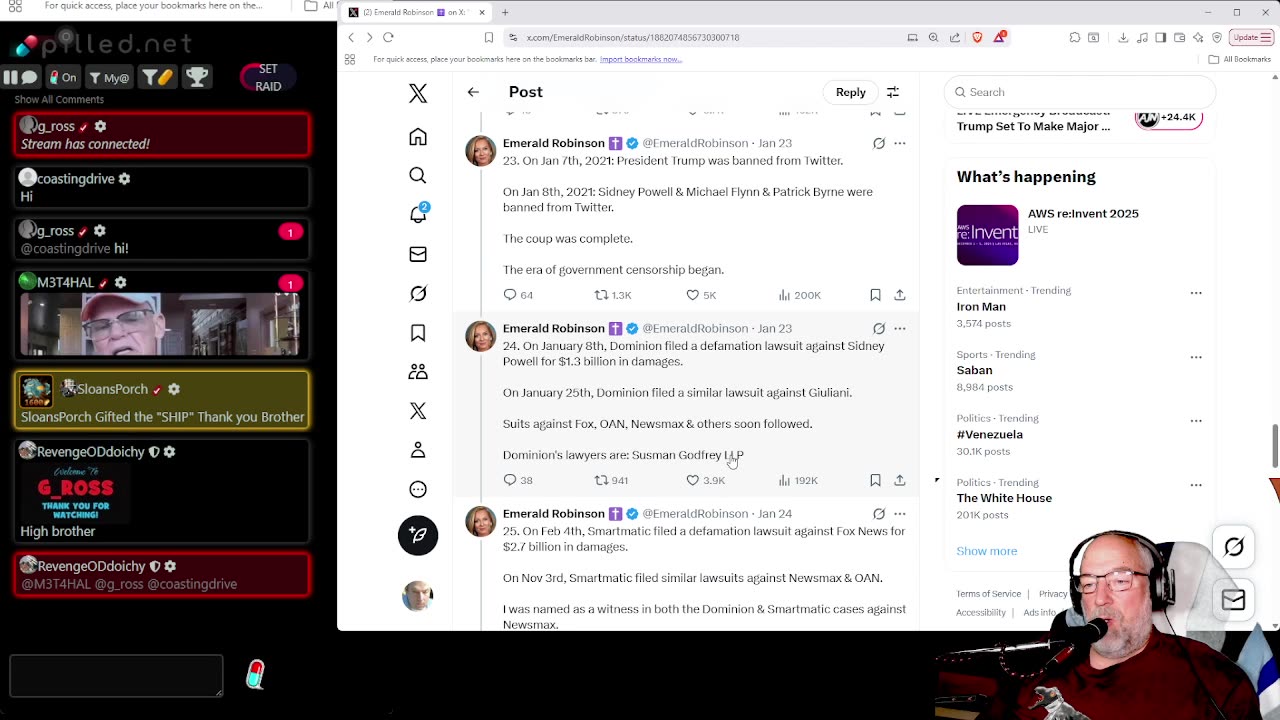Open more options on Dominion lawsuit post
The height and width of the screenshot is (720, 1280).
click(900, 328)
